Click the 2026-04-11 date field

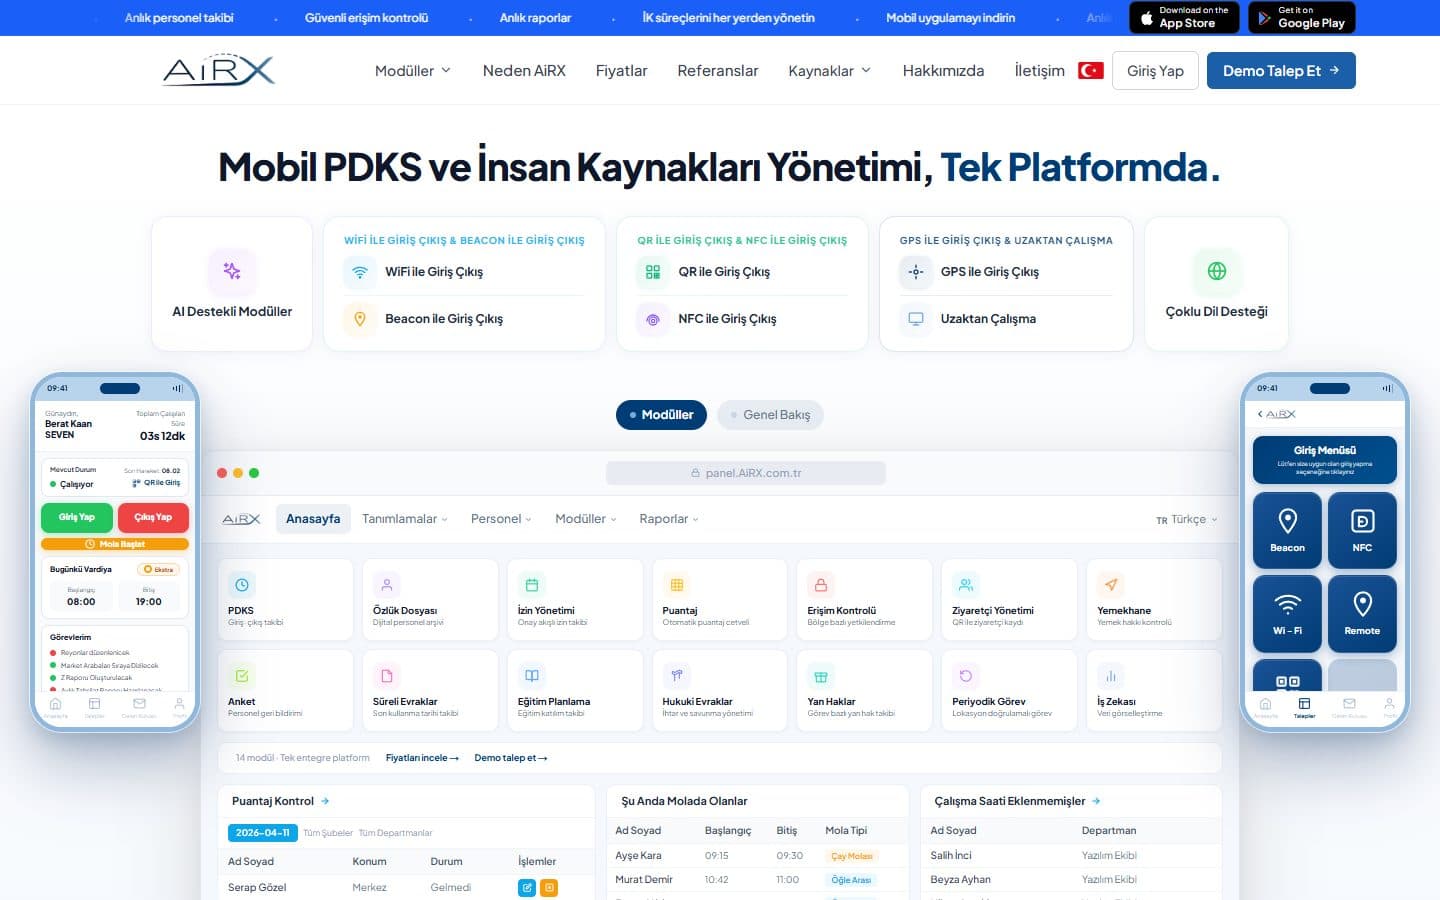[263, 832]
